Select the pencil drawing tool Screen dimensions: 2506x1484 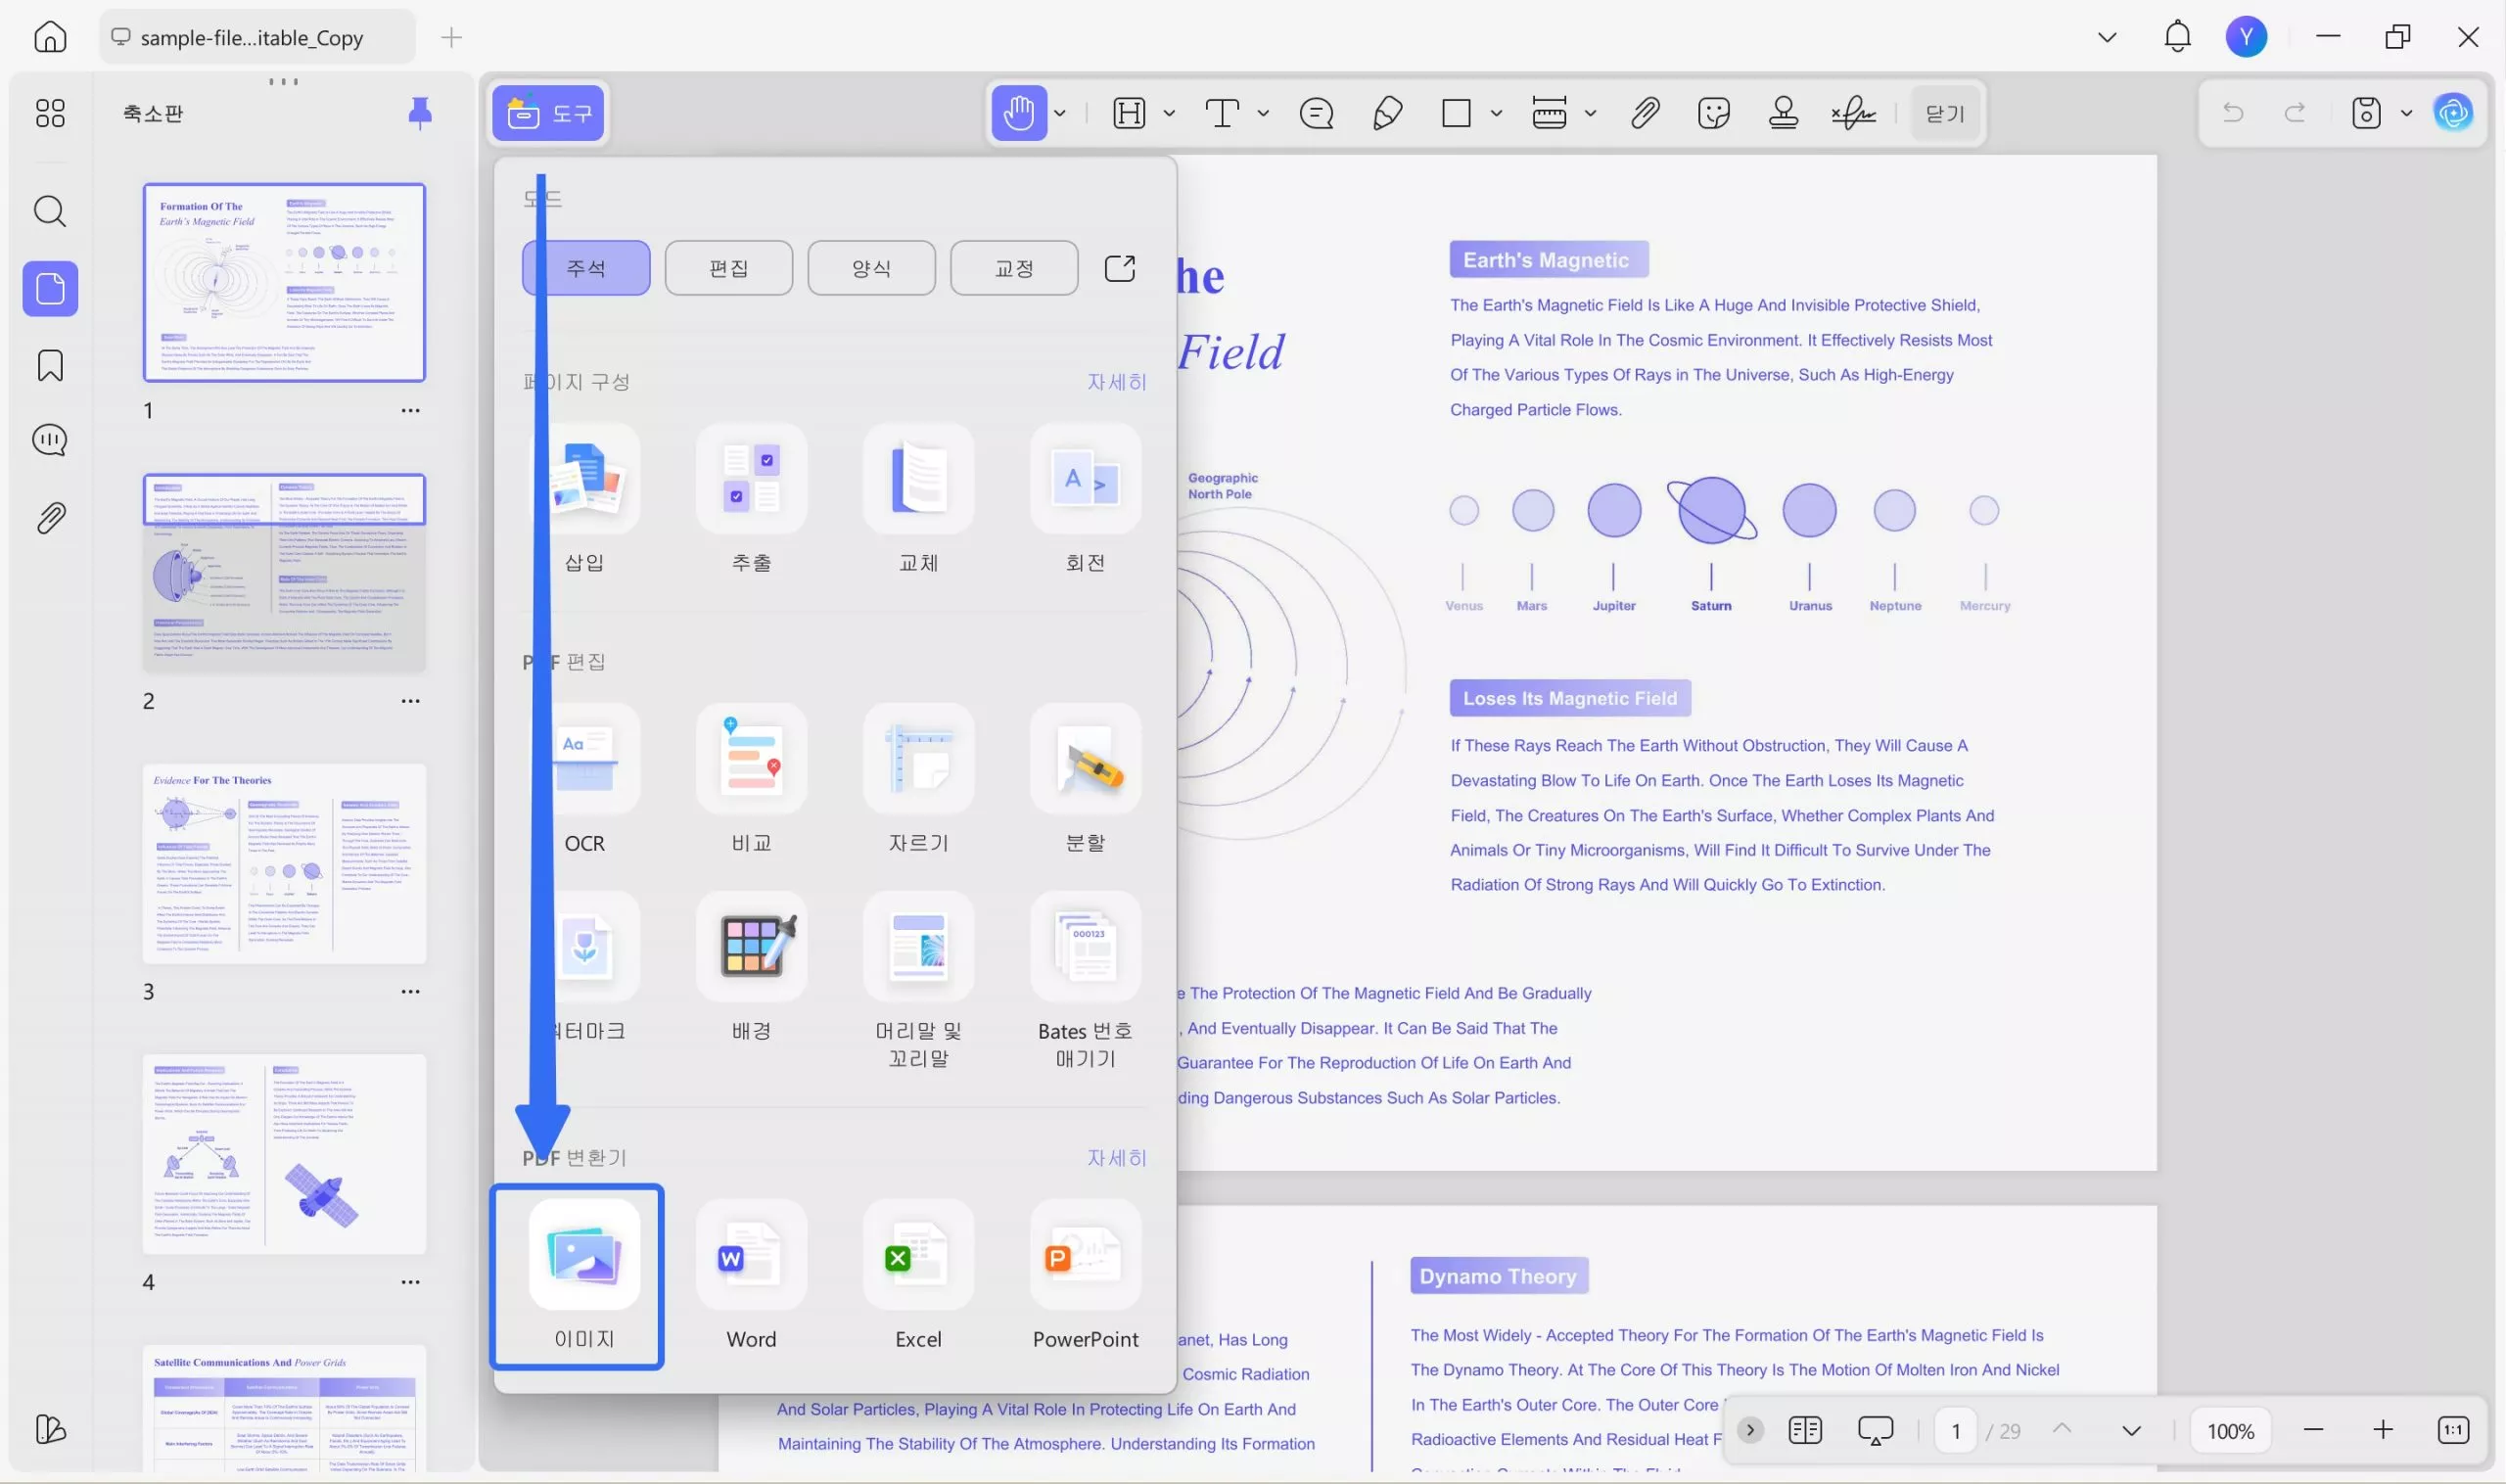click(x=1387, y=113)
